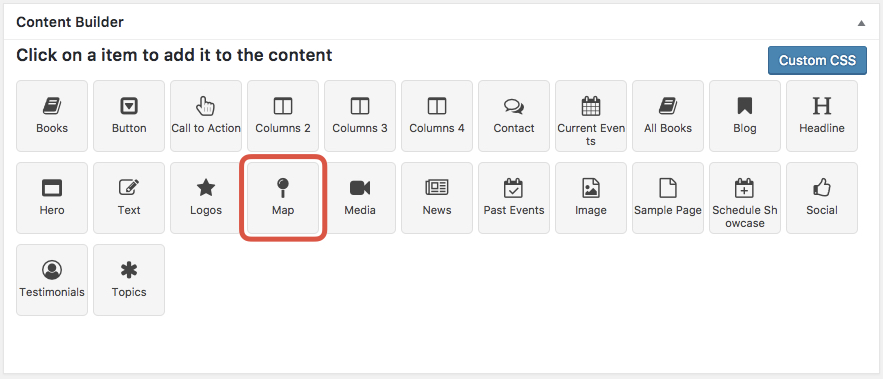883x379 pixels.
Task: Insert a Text block
Action: coord(129,198)
